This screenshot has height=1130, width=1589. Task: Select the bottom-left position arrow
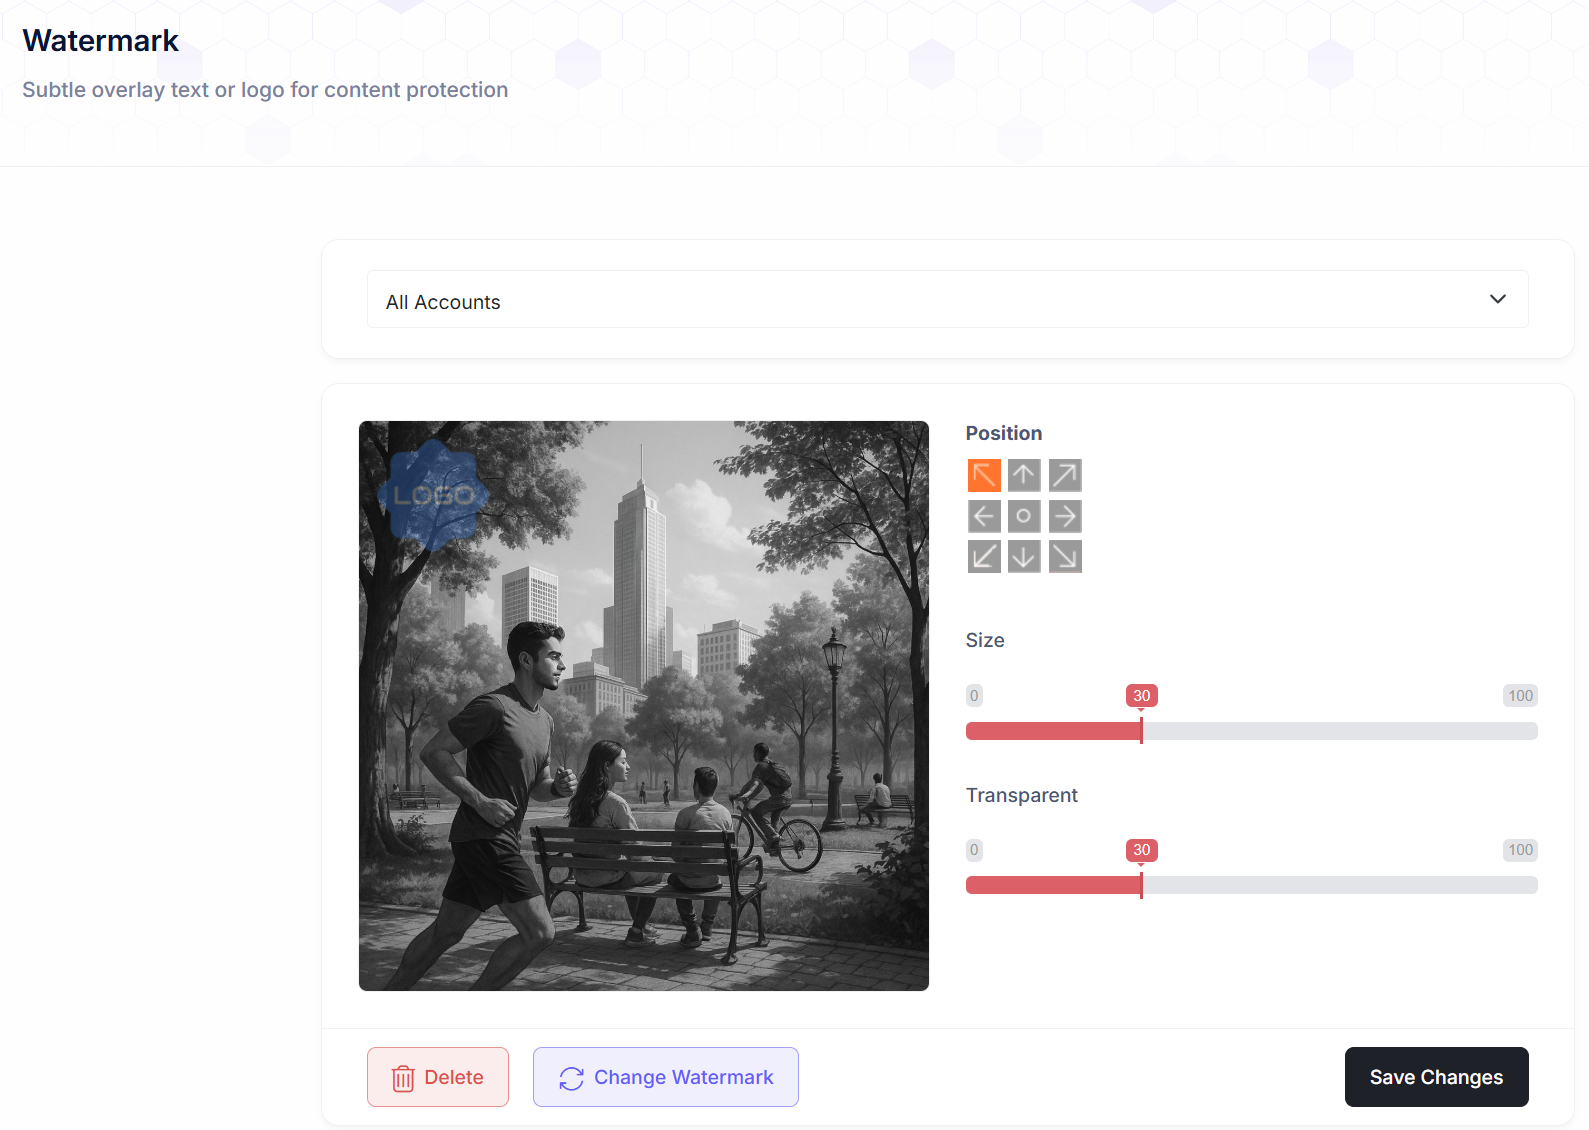pyautogui.click(x=984, y=556)
